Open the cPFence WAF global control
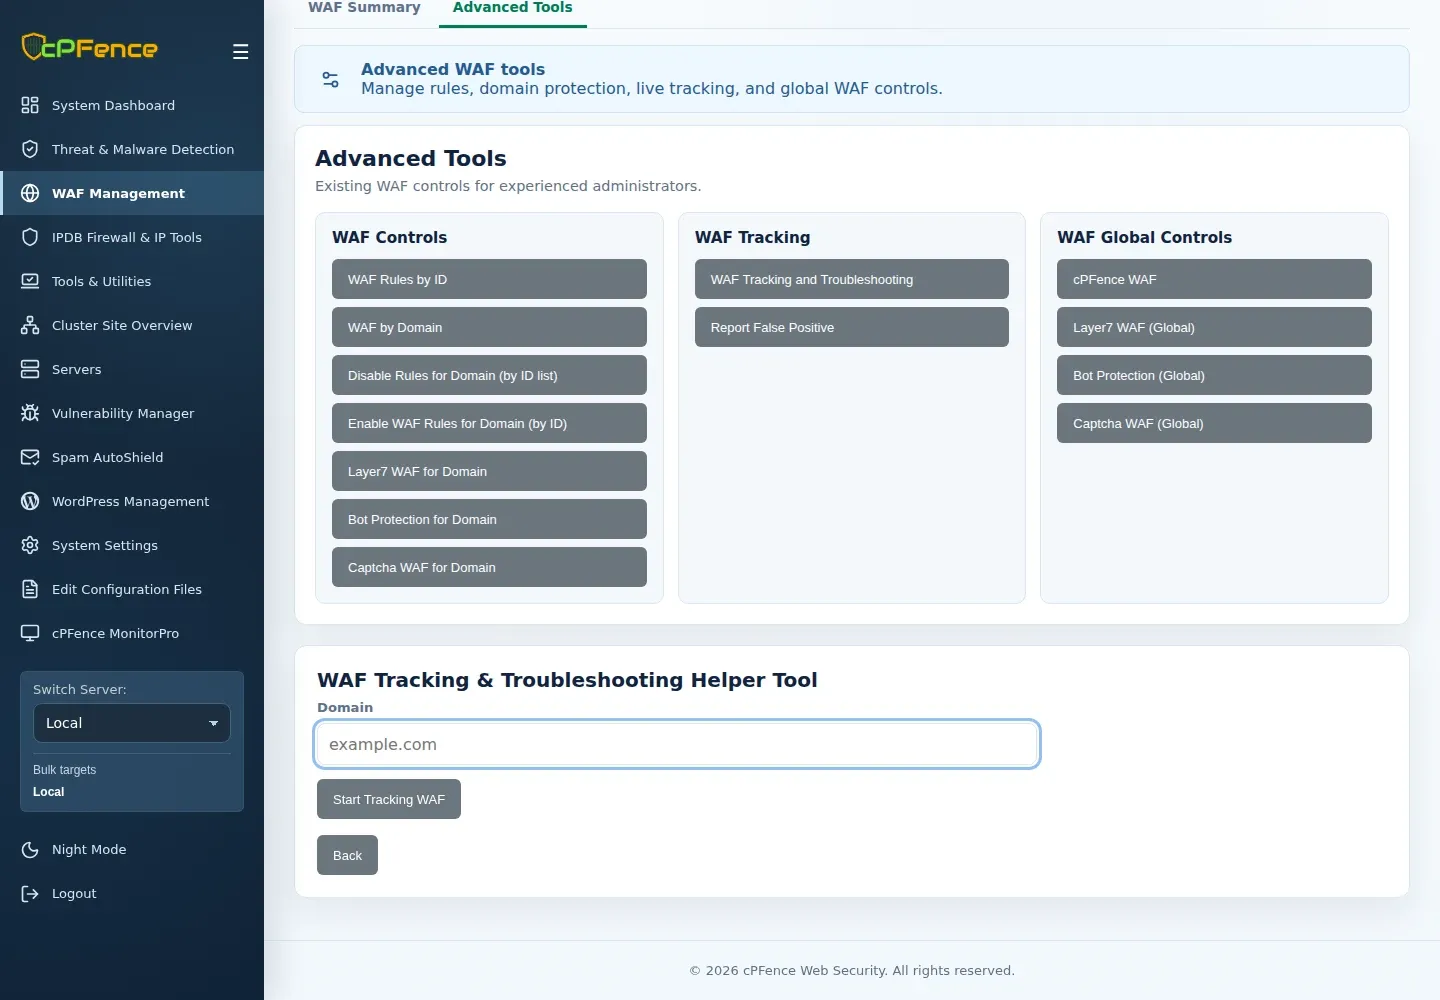Viewport: 1440px width, 1000px height. 1214,279
